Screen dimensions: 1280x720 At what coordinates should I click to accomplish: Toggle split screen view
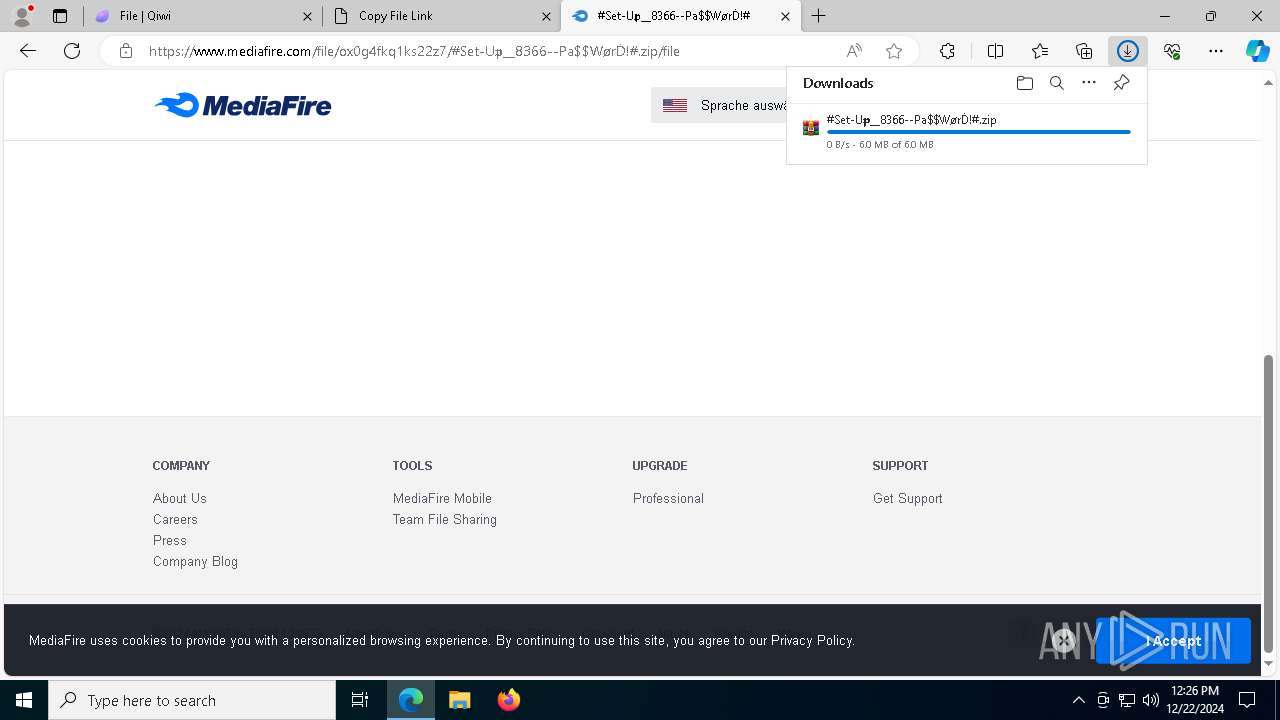pos(995,51)
